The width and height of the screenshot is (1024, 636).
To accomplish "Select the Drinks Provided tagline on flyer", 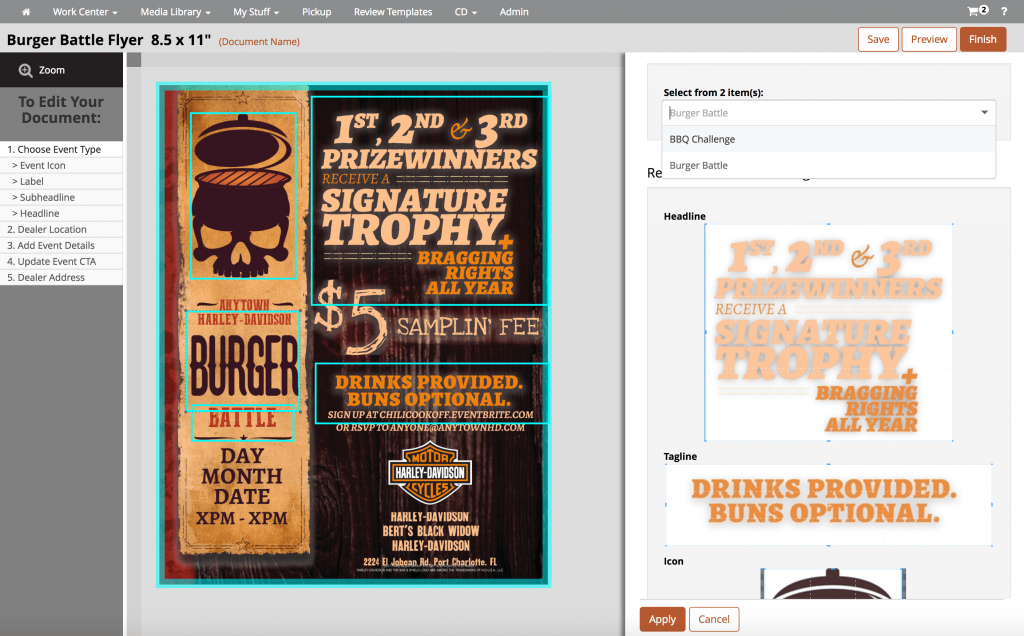I will [431, 393].
